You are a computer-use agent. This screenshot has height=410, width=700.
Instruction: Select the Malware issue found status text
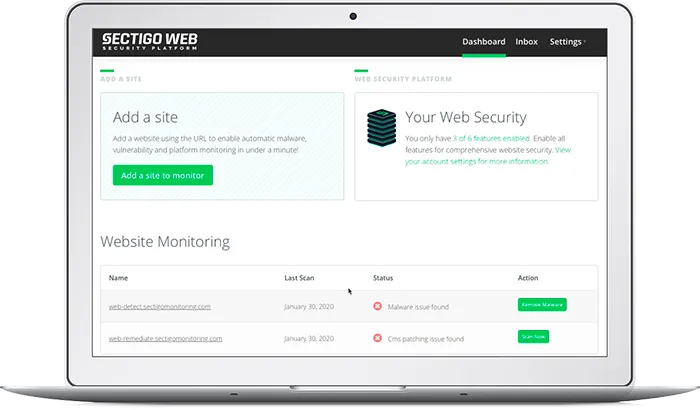click(418, 307)
